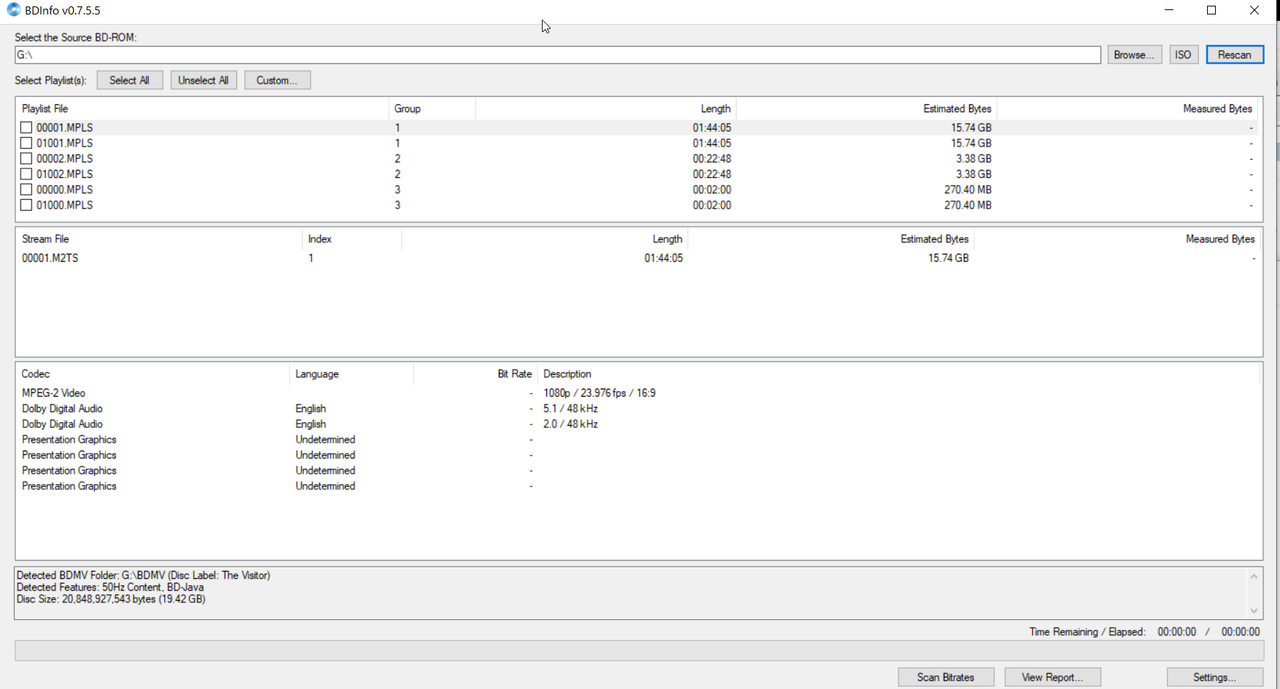Check the 00002.MPLS playlist checkbox

coord(27,159)
